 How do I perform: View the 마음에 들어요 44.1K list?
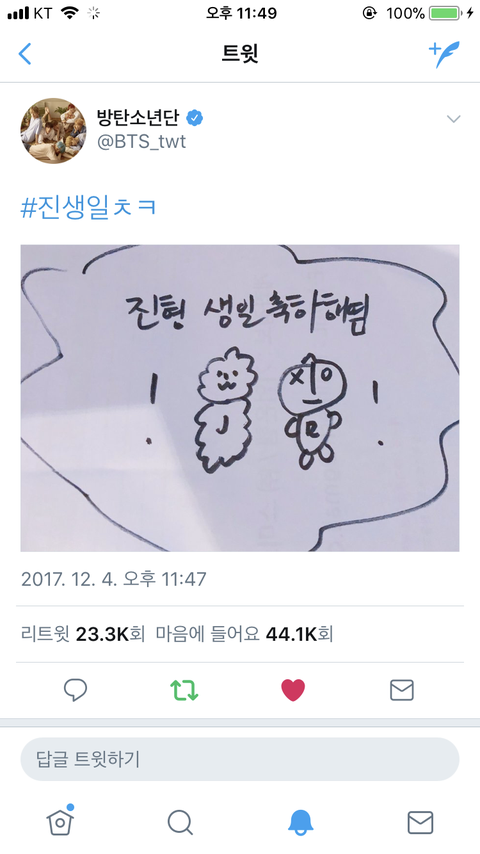coord(245,635)
